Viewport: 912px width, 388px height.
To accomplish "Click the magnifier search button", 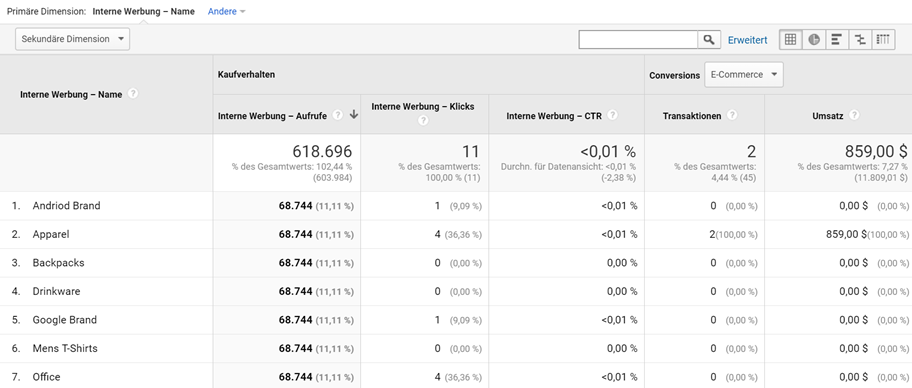I will tap(708, 40).
